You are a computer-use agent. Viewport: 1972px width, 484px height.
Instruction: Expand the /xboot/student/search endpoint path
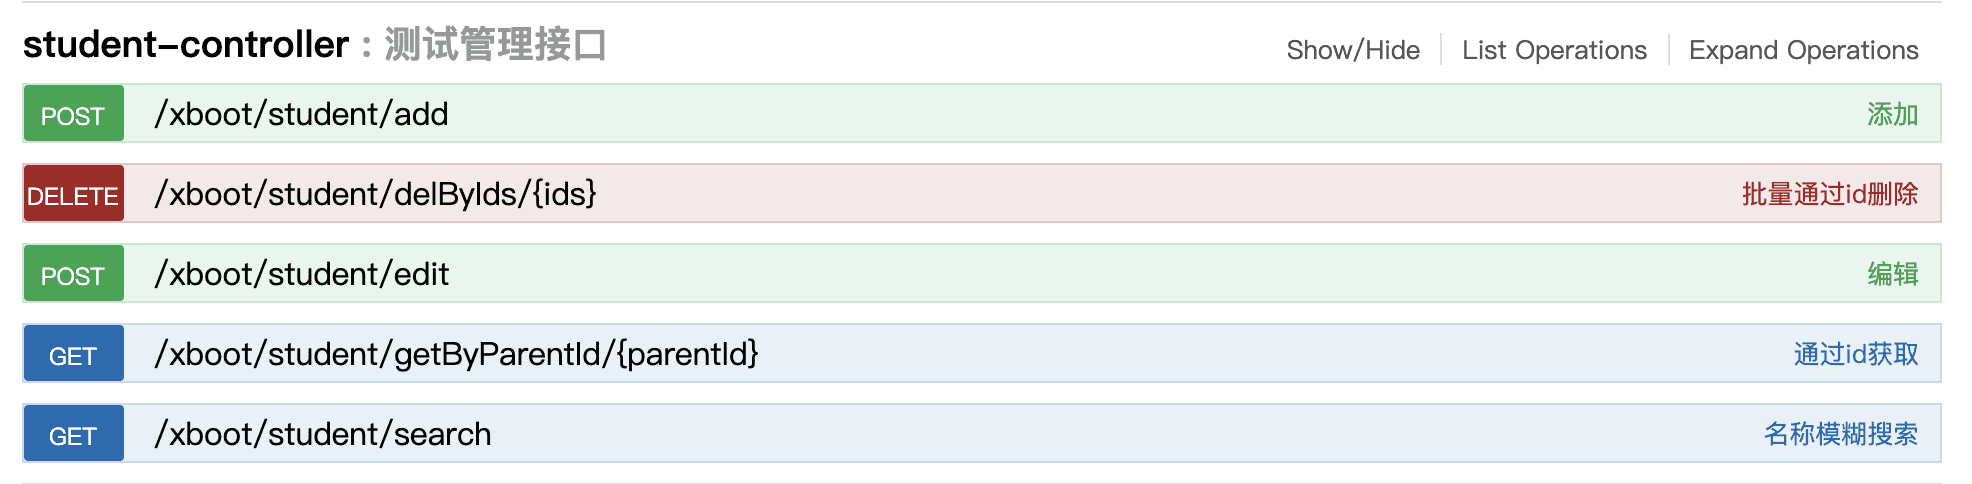[322, 434]
